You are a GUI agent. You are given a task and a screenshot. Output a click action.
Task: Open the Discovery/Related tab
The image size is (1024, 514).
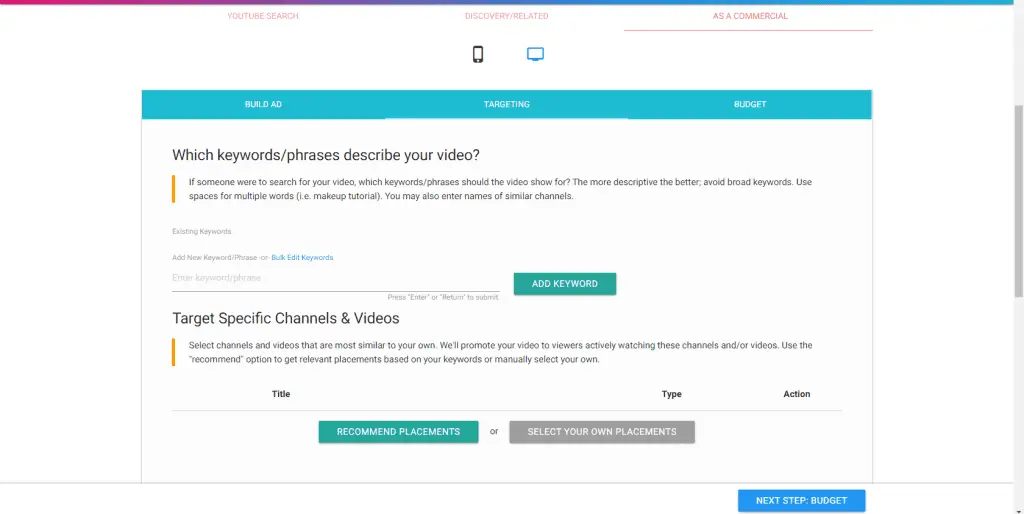coord(506,16)
